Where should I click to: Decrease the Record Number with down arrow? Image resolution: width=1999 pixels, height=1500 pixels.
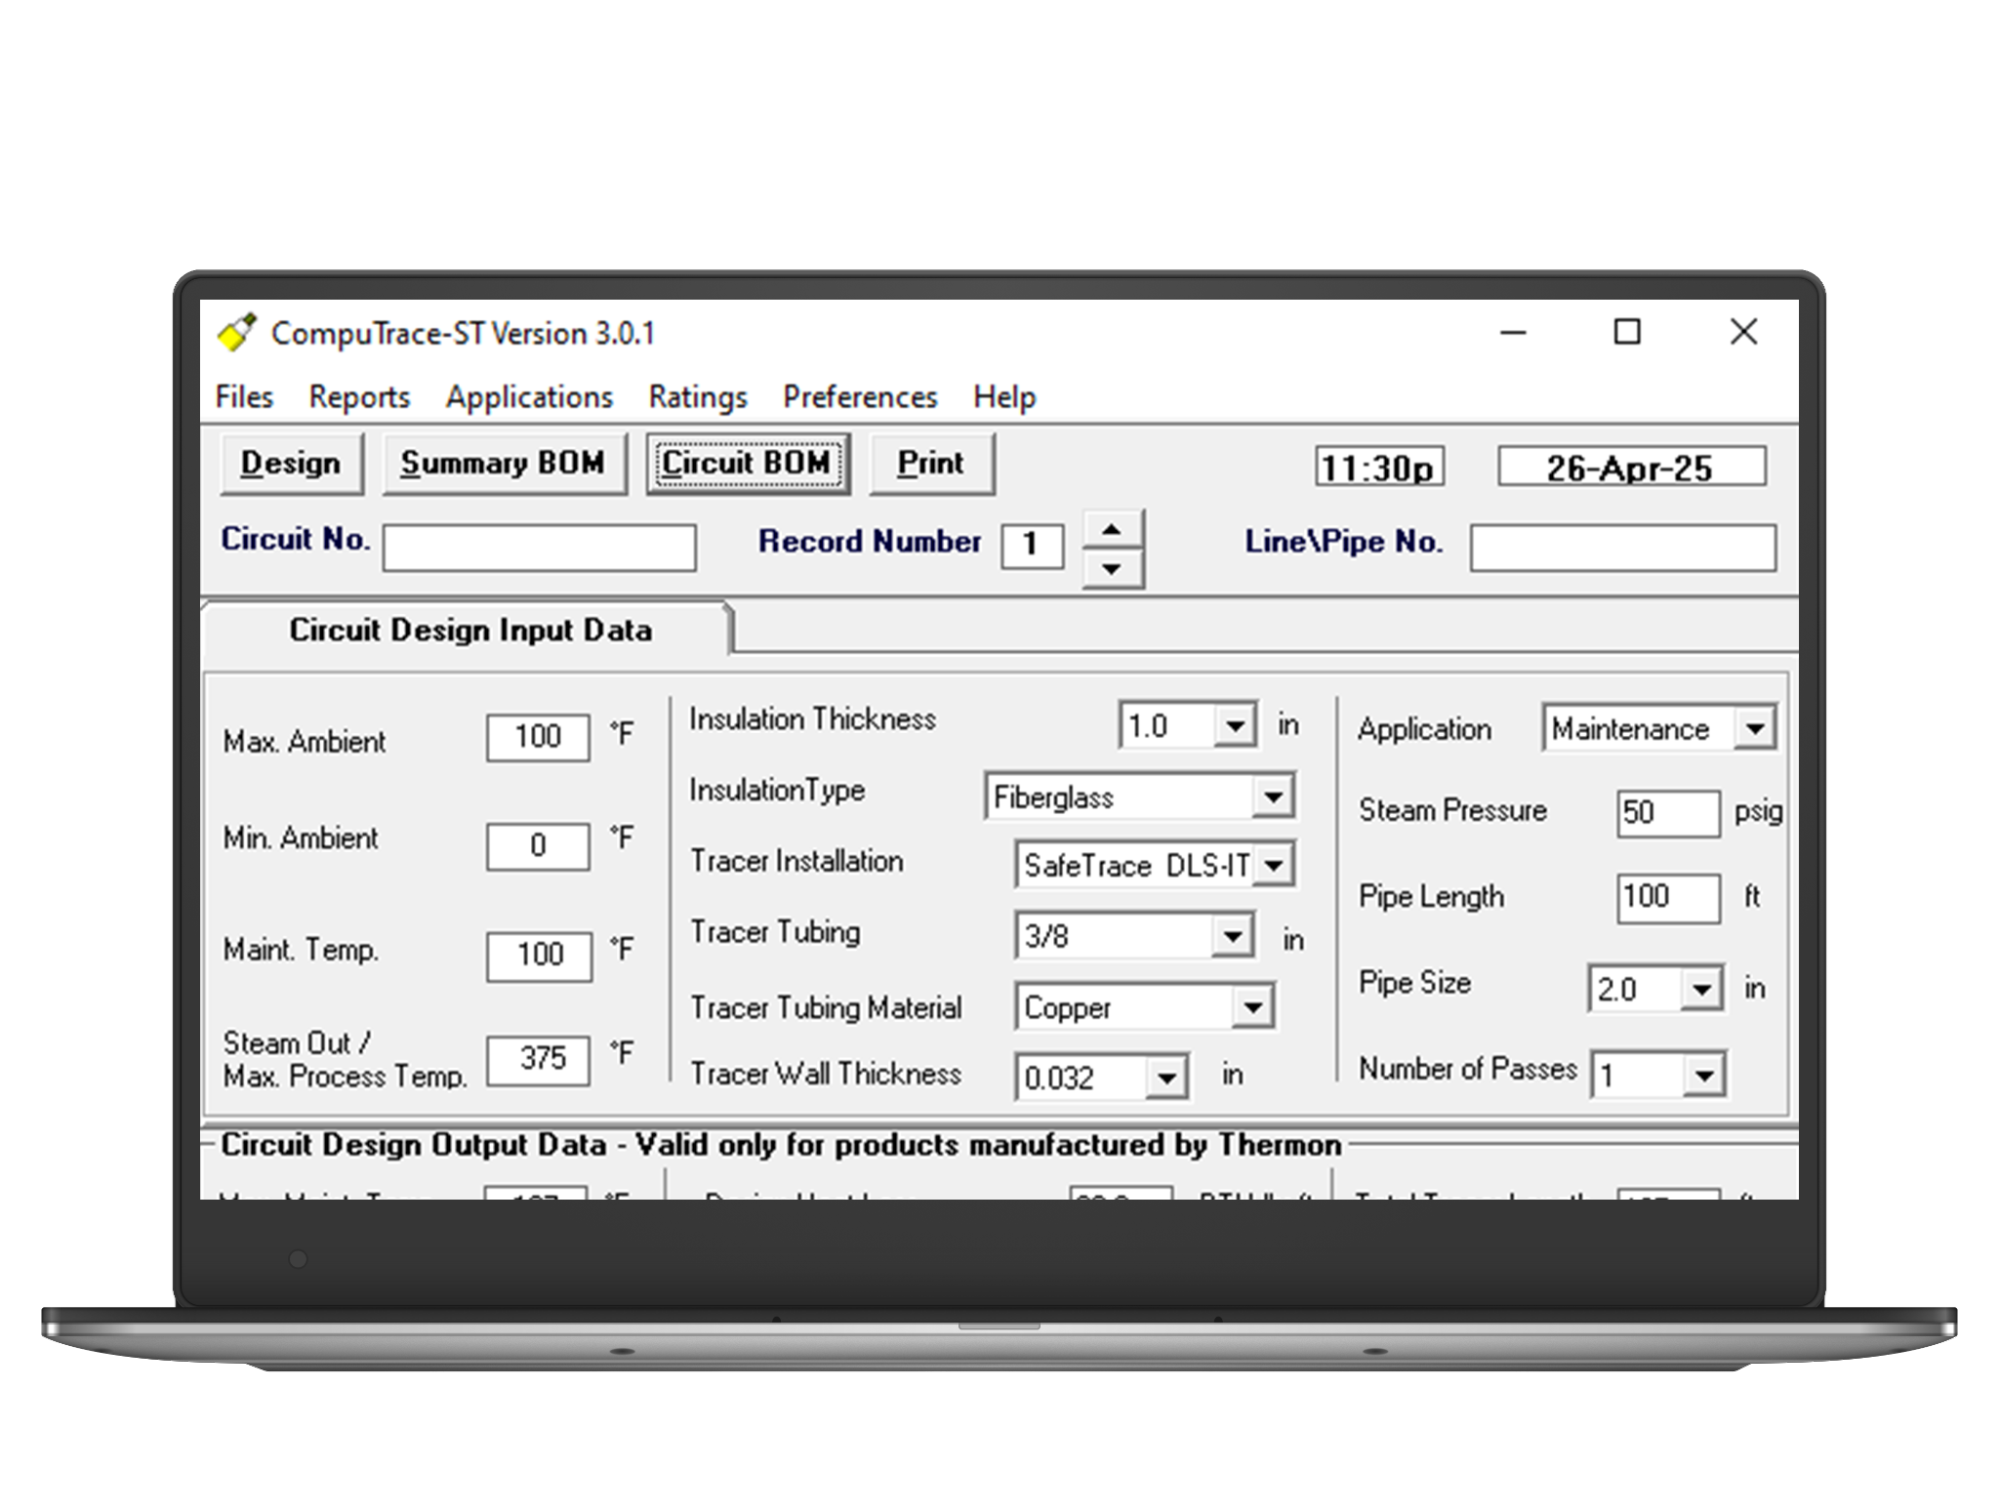[1112, 569]
